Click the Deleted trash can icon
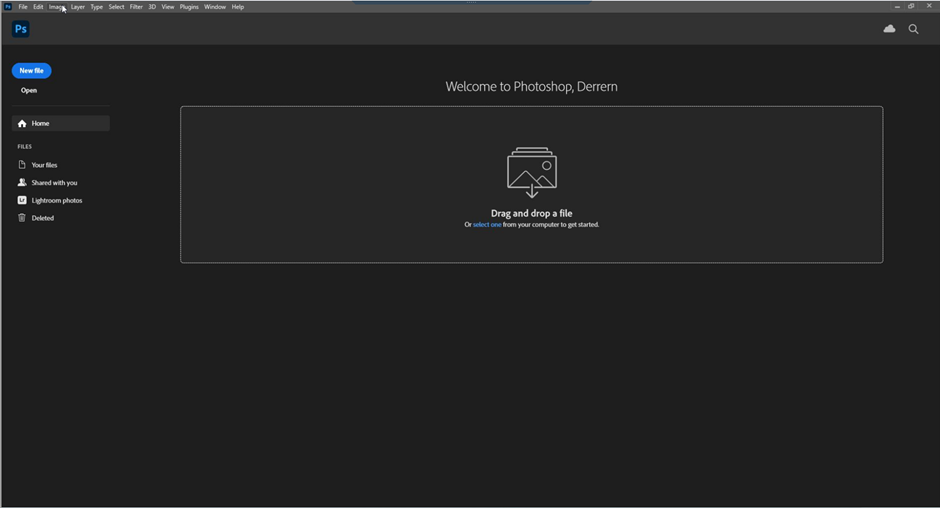The width and height of the screenshot is (940, 508). tap(22, 218)
